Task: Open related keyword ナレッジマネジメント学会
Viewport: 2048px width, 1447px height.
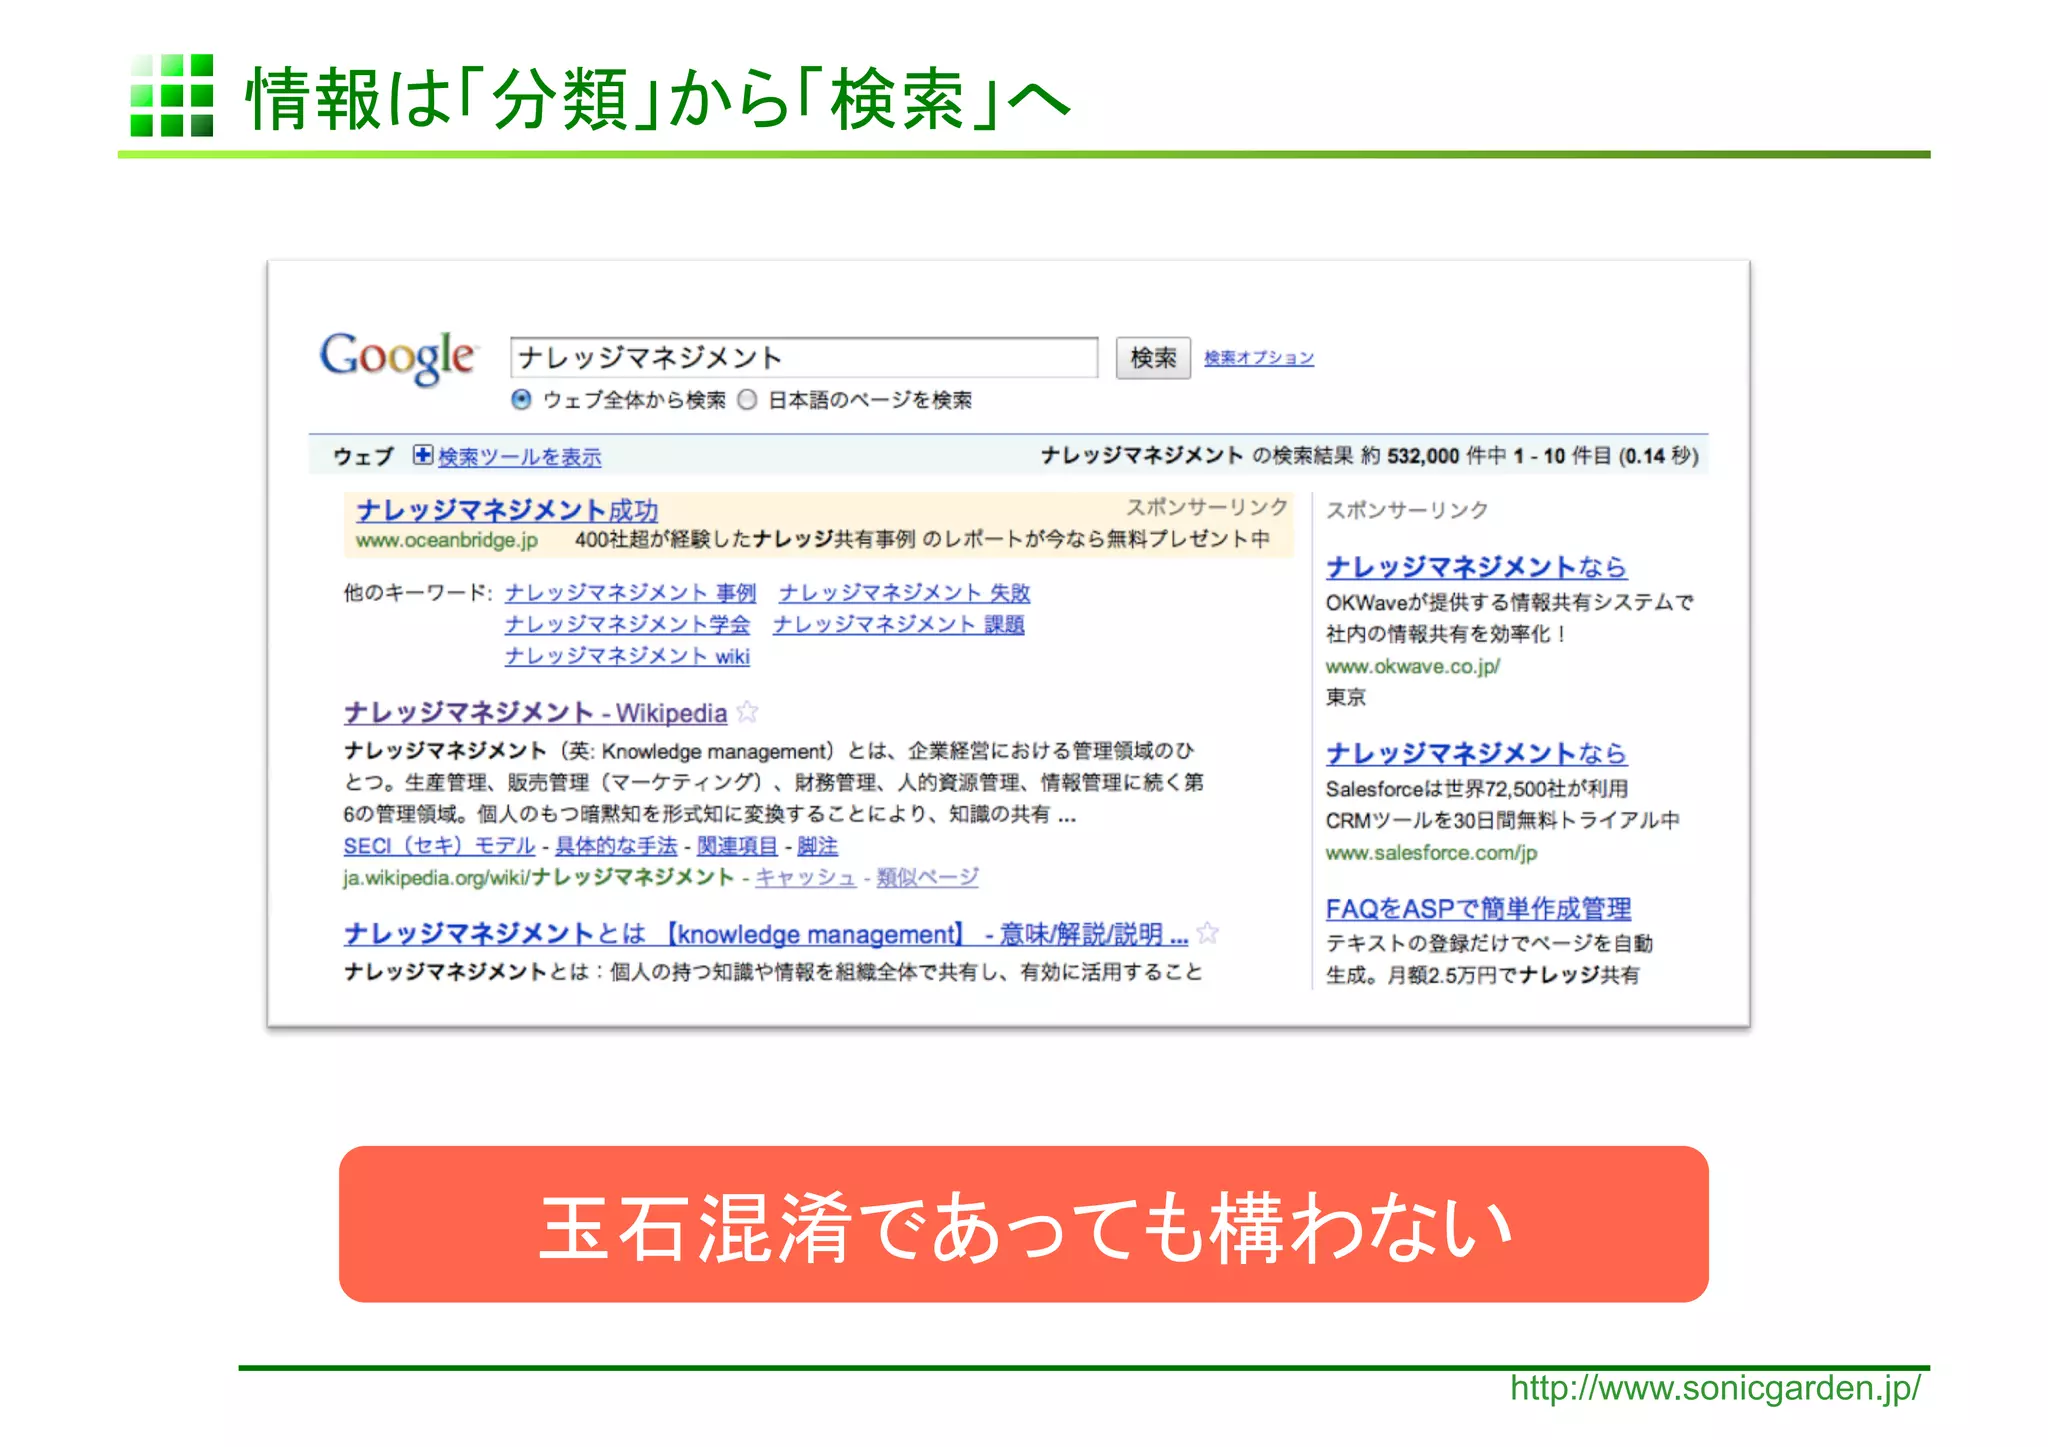Action: [627, 625]
